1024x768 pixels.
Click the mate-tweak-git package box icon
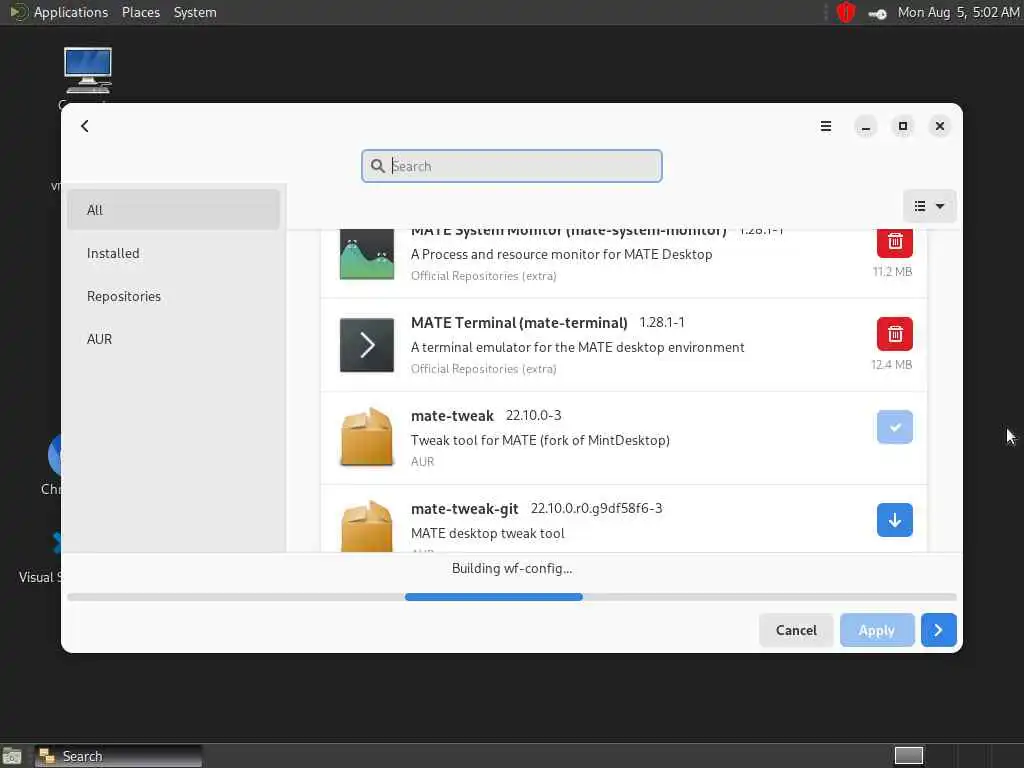367,526
